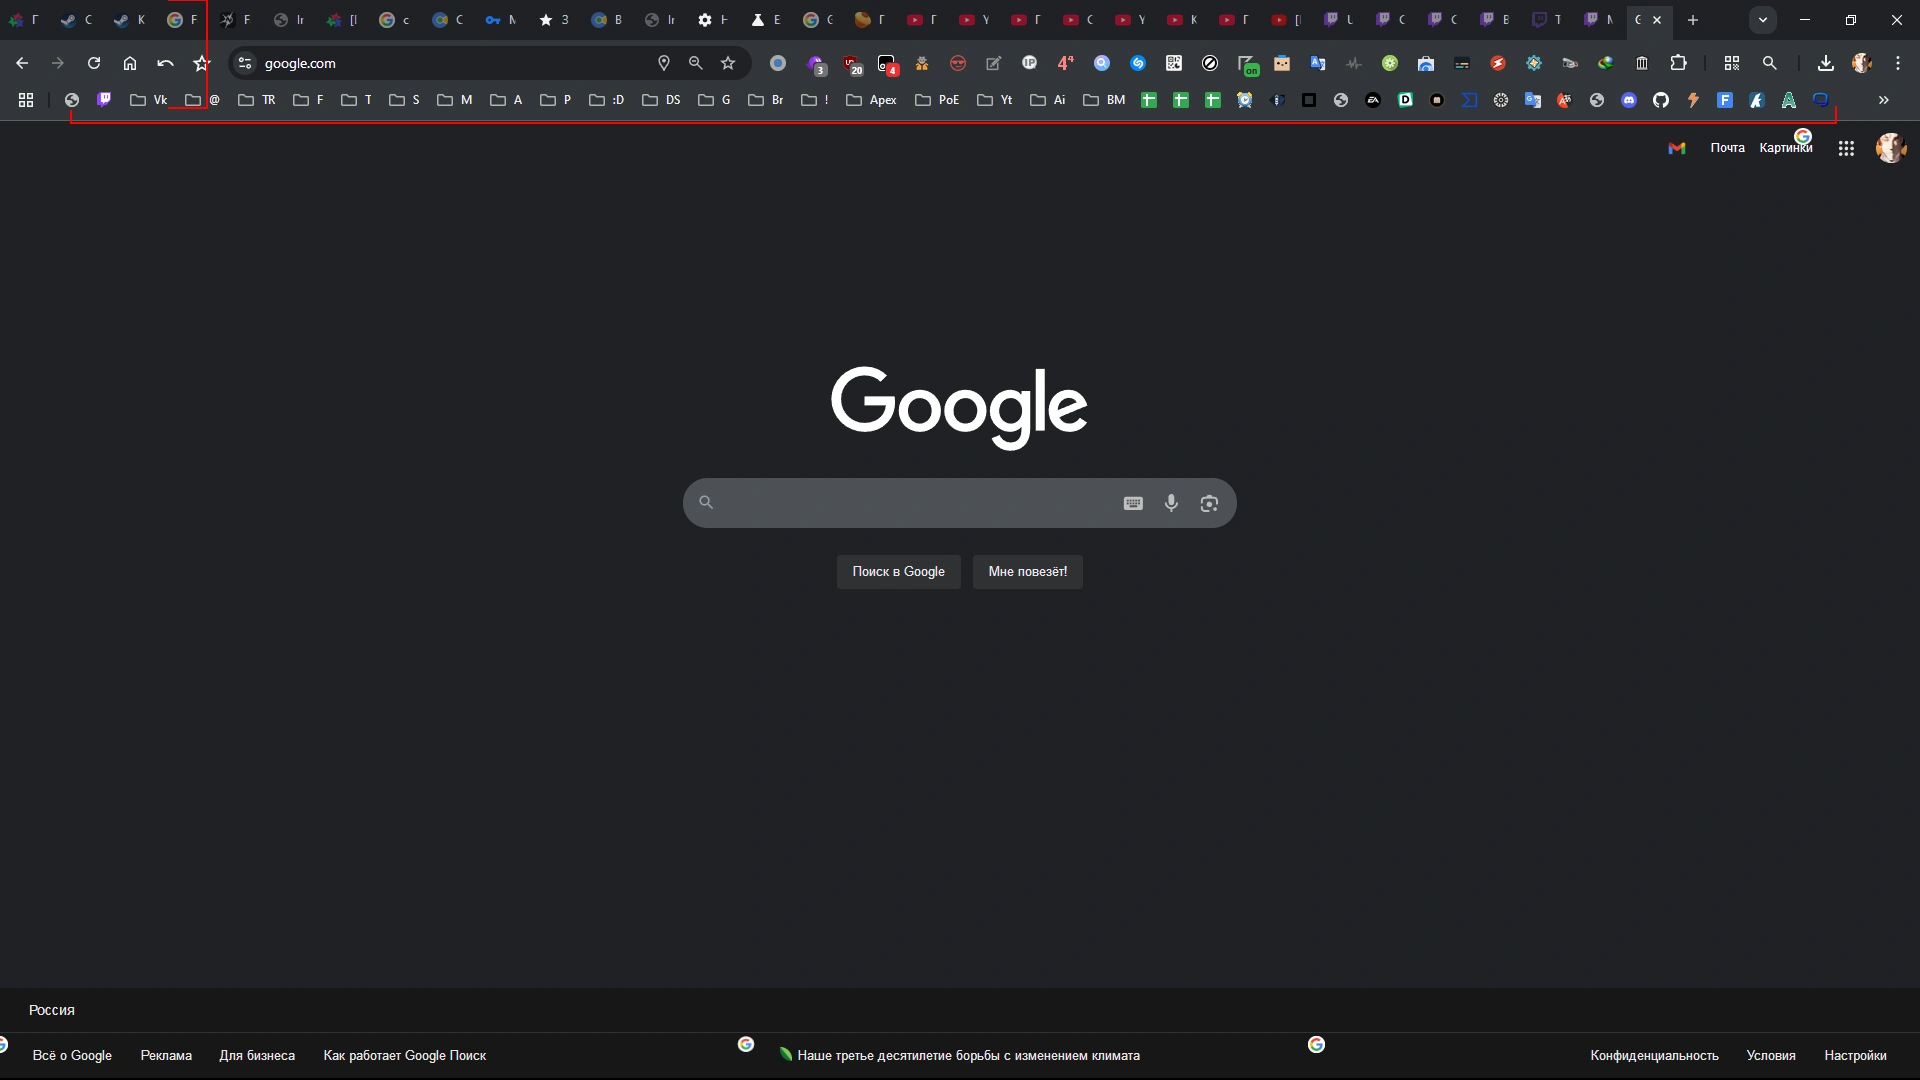Switch to the tab with the blue key icon
The image size is (1920, 1080).
pos(501,20)
